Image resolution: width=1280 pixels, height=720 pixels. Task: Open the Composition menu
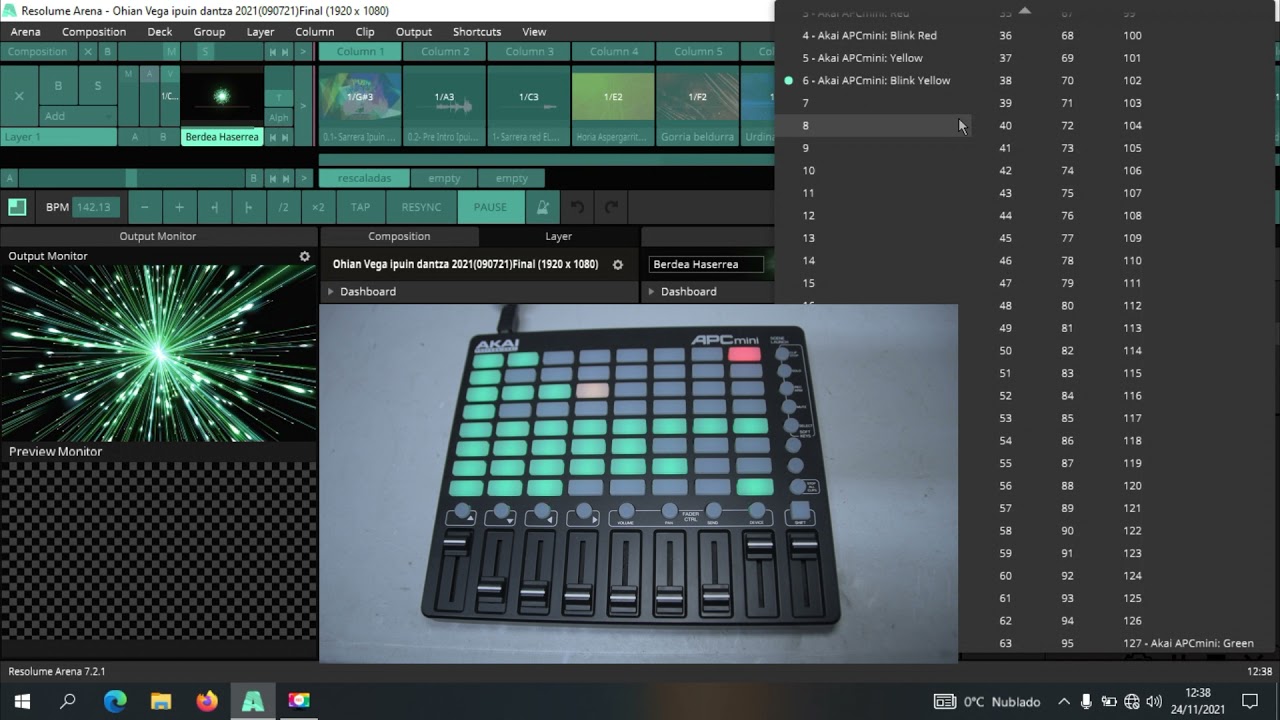click(94, 32)
